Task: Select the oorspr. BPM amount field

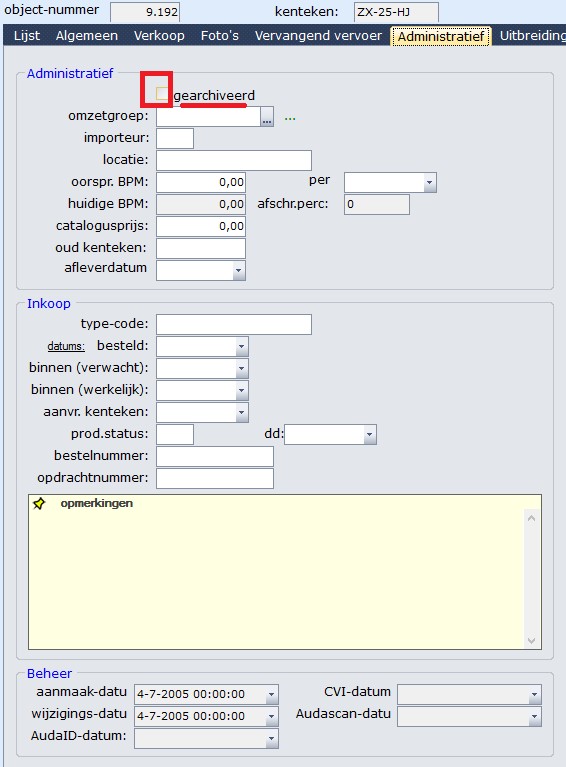Action: coord(201,182)
